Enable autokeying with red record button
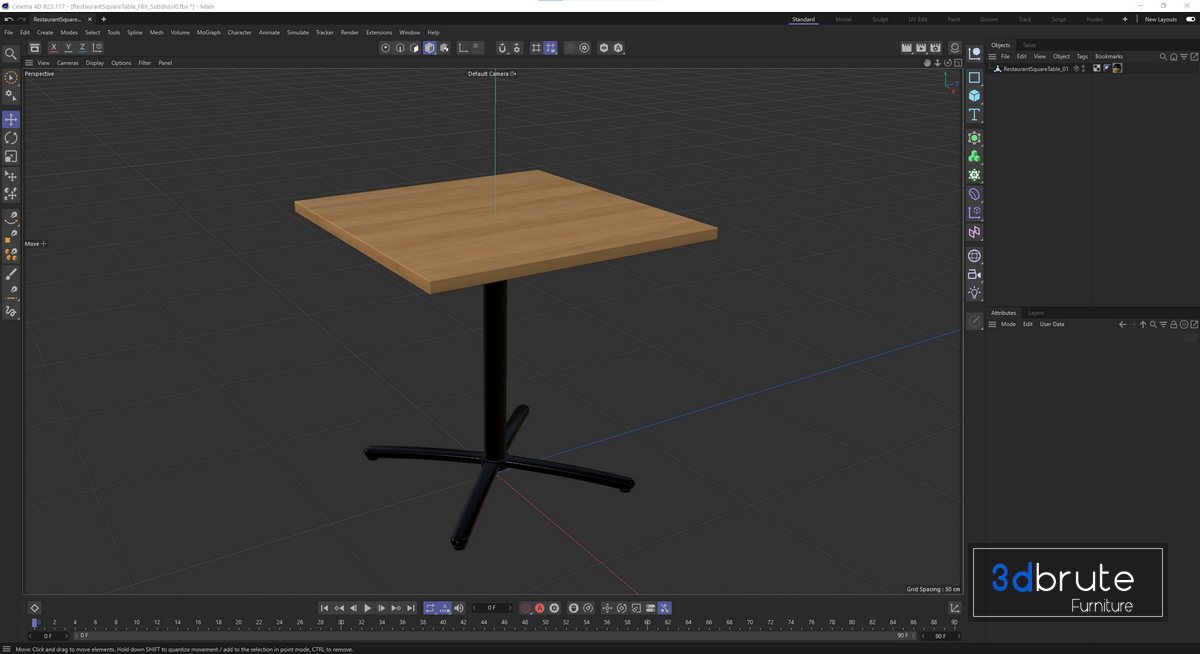The image size is (1200, 654). click(539, 608)
